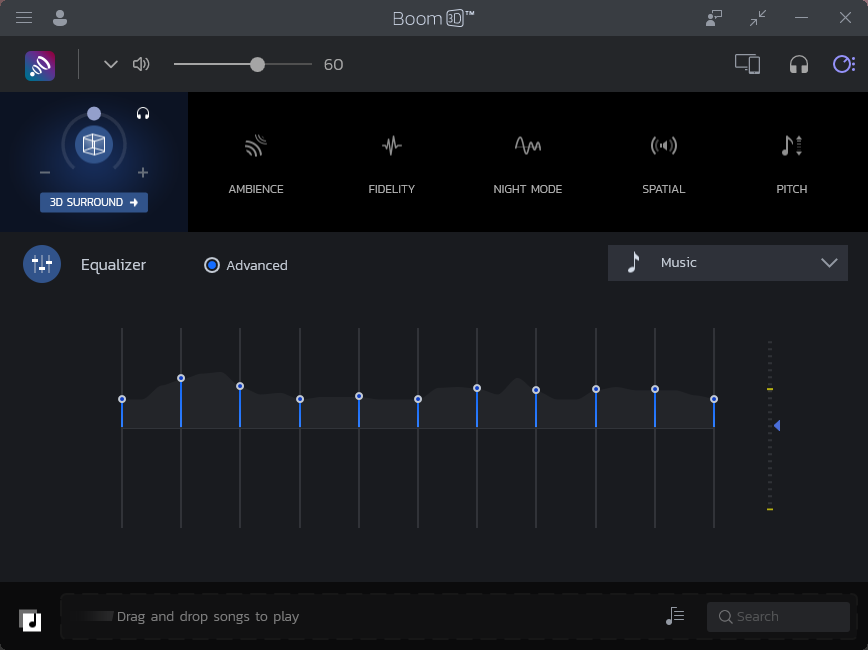Toggle the Boom 3D power logo
The height and width of the screenshot is (650, 868).
pos(40,65)
